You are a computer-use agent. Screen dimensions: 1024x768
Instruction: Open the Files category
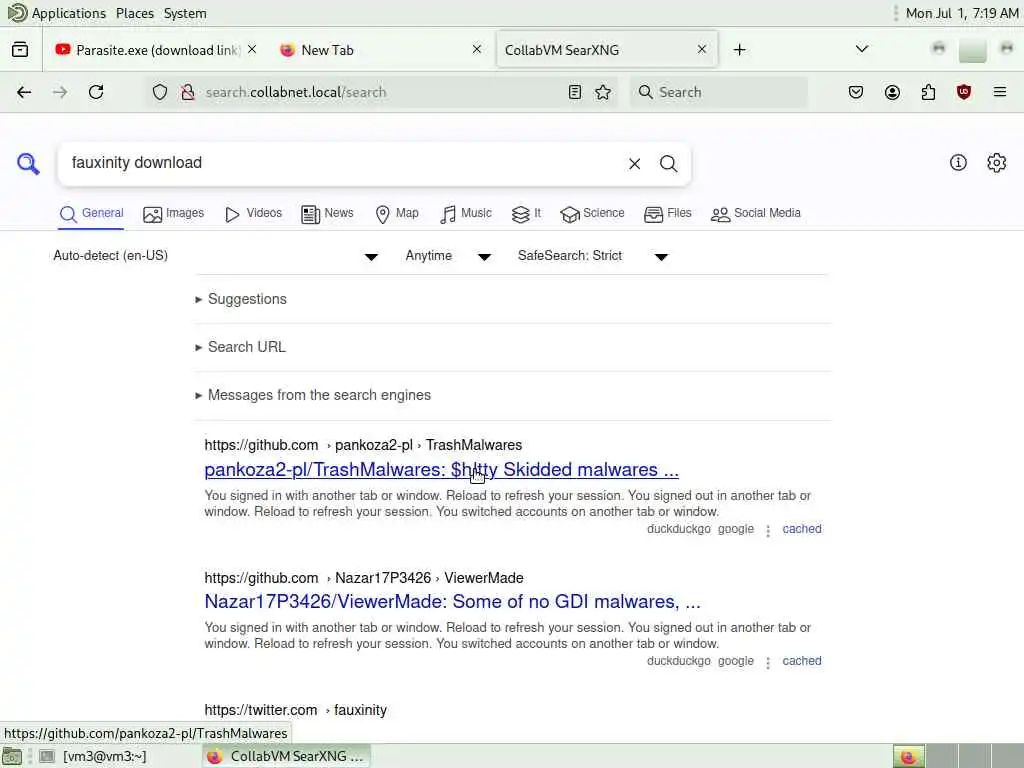pos(667,214)
